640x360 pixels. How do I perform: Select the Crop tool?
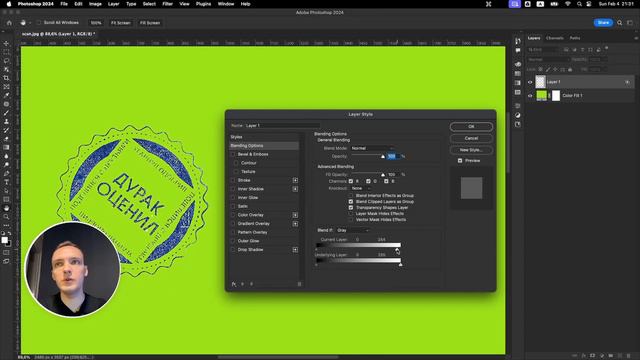point(6,78)
